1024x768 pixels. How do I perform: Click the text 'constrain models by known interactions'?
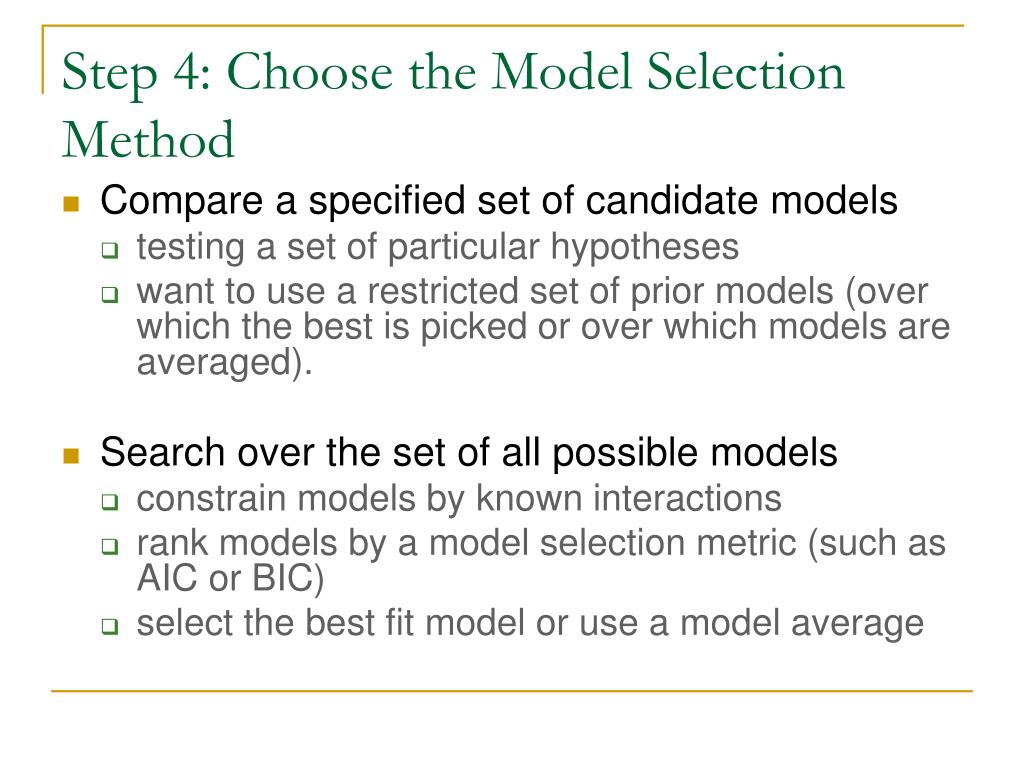[x=459, y=499]
